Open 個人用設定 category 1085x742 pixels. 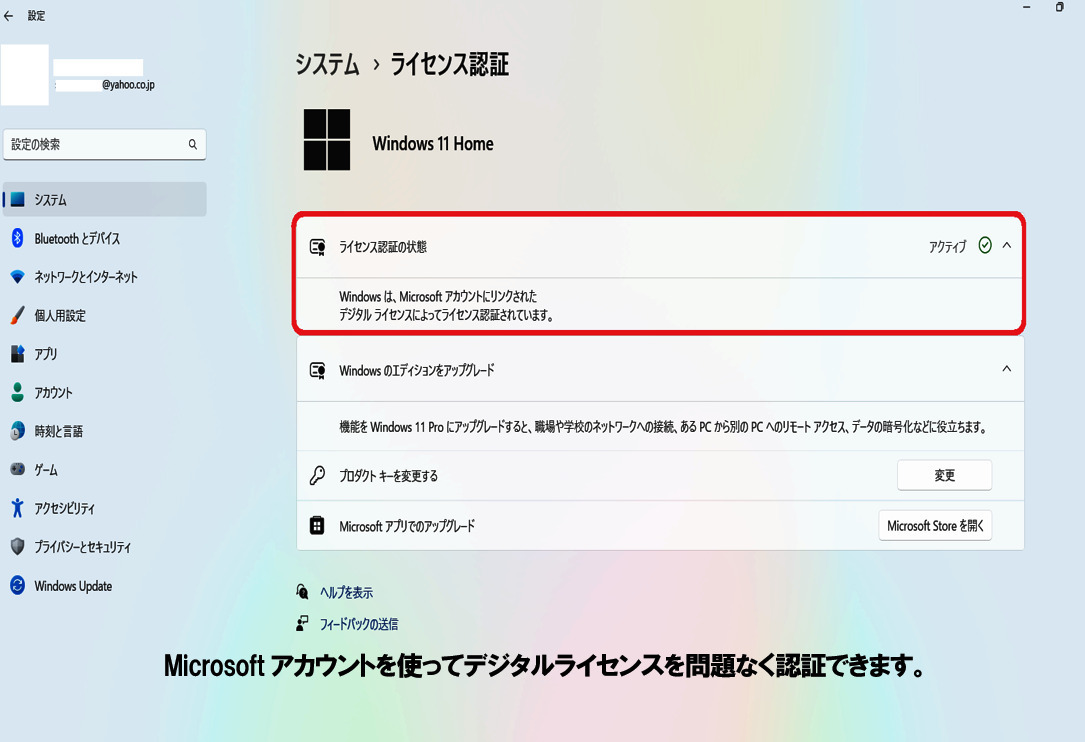104,316
